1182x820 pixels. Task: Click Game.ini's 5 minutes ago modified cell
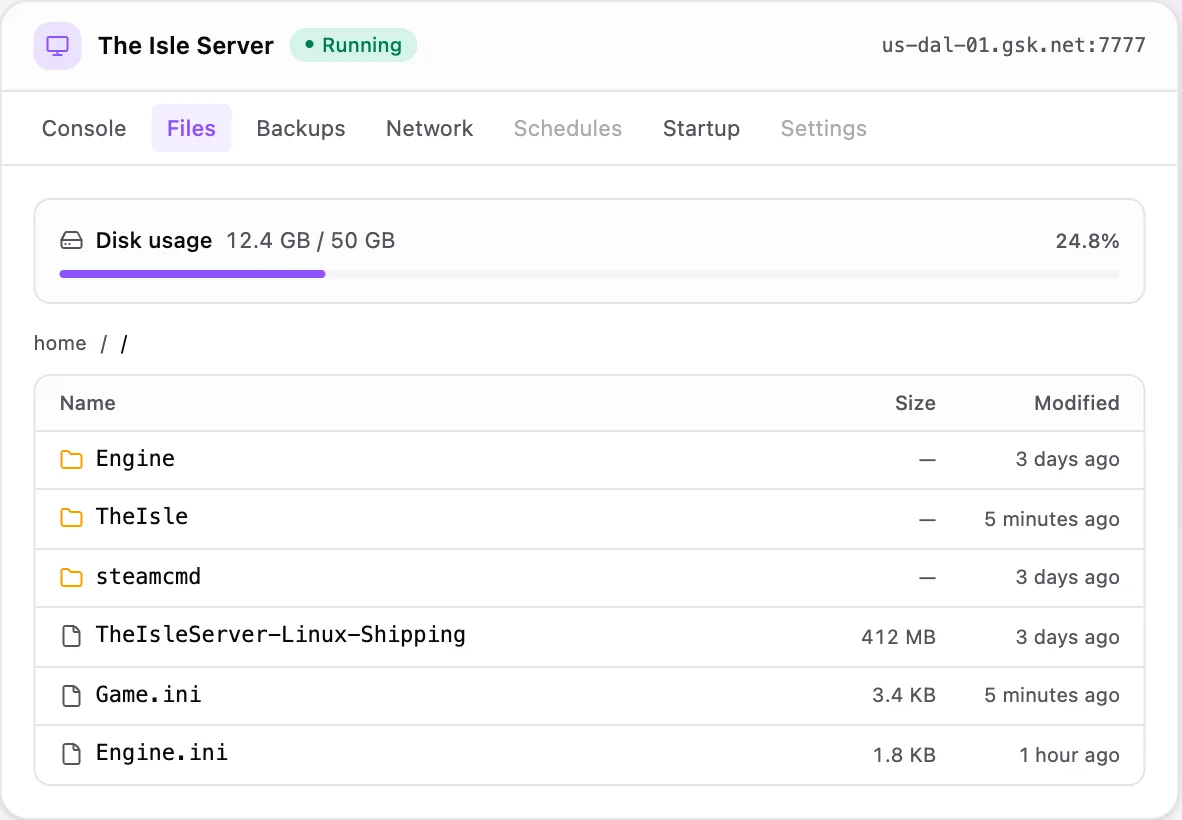(1052, 696)
